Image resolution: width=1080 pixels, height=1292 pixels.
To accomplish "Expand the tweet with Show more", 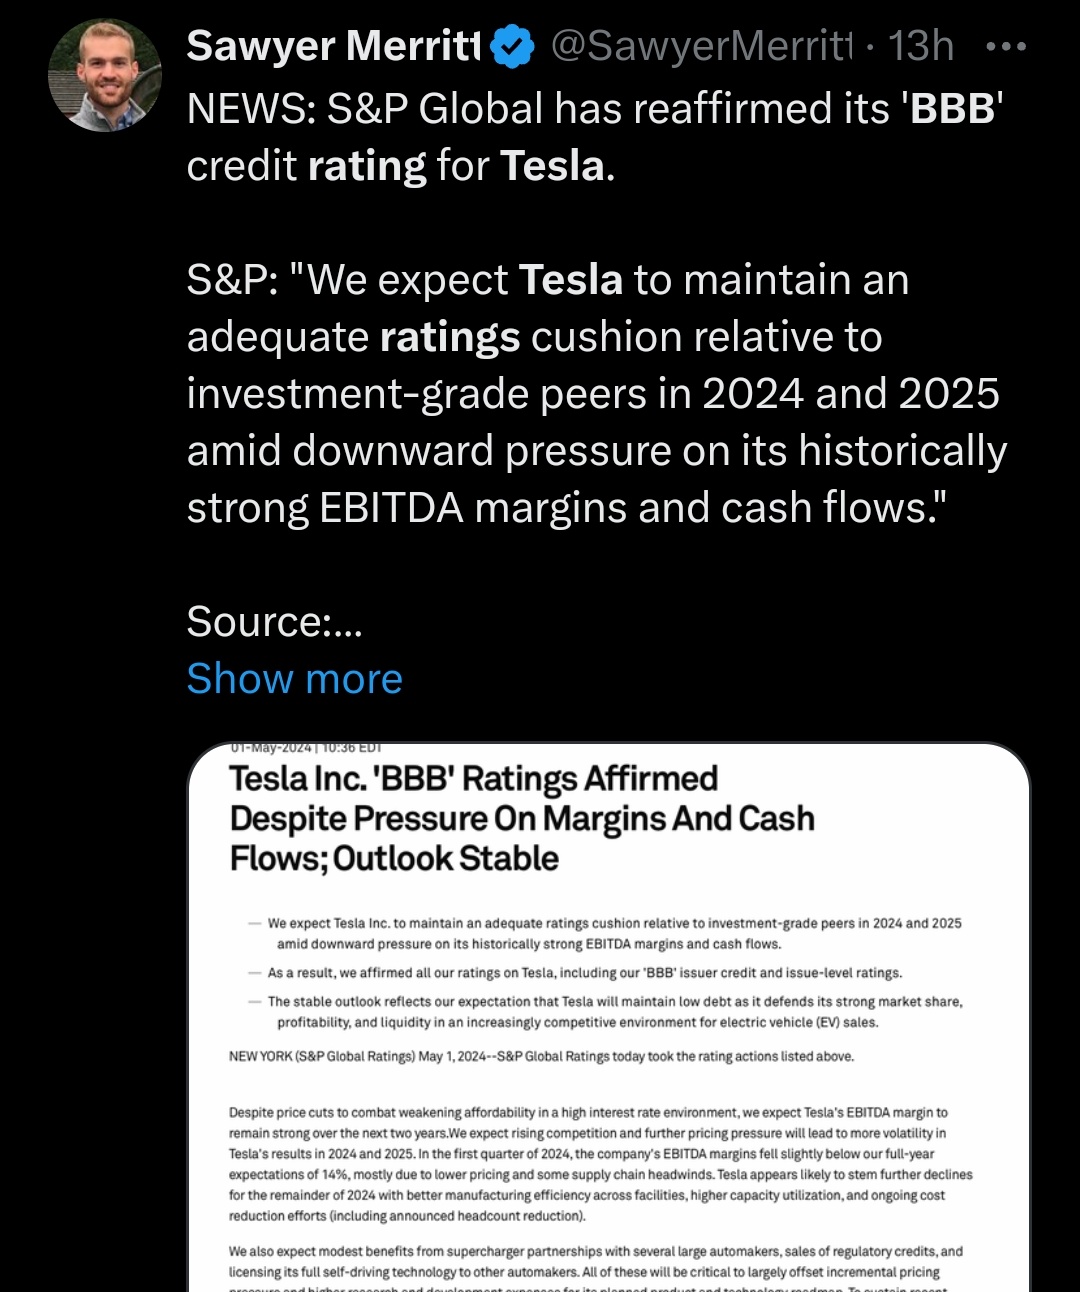I will click(294, 679).
